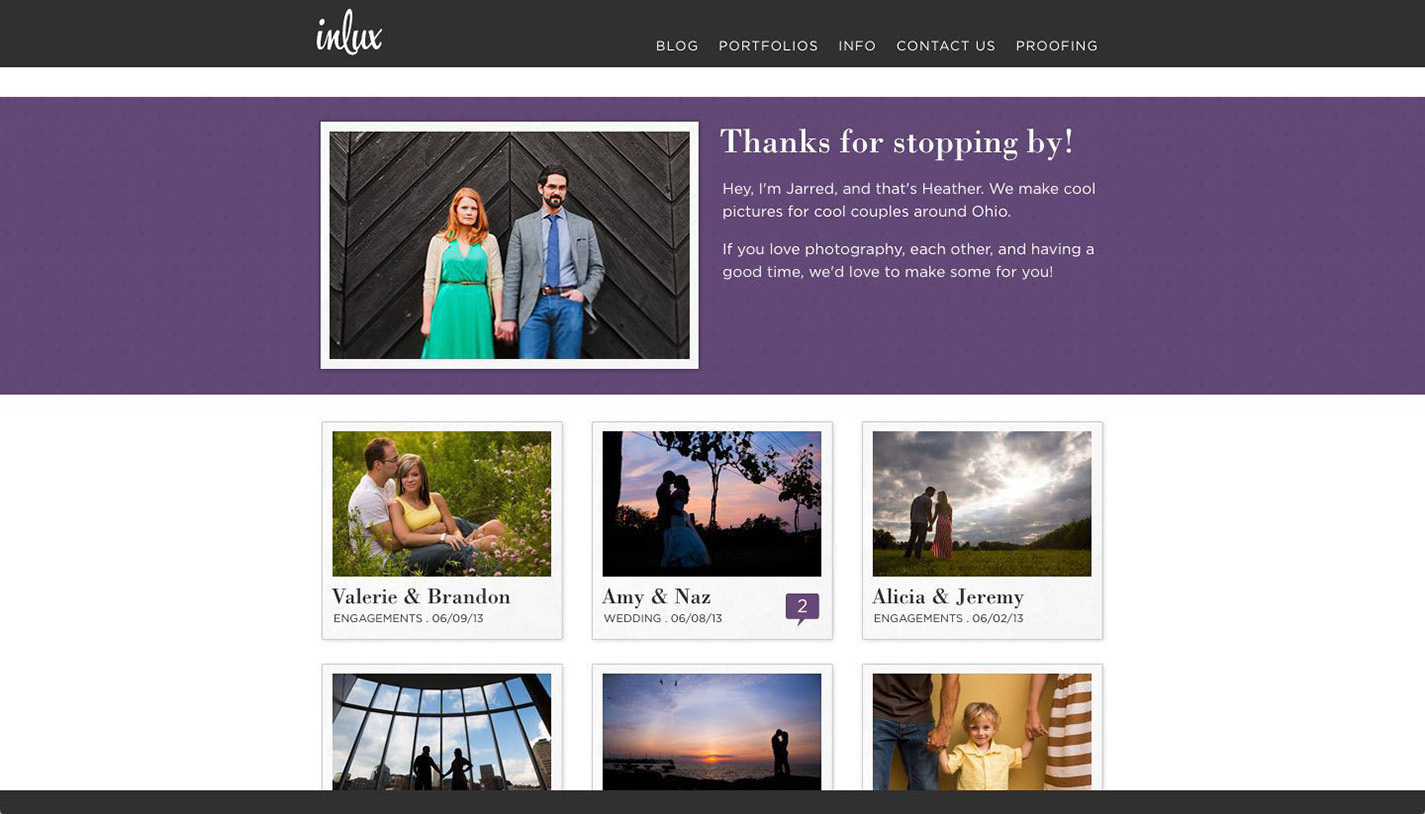Image resolution: width=1425 pixels, height=814 pixels.
Task: Open the Valerie & Brandon field photo
Action: [441, 503]
